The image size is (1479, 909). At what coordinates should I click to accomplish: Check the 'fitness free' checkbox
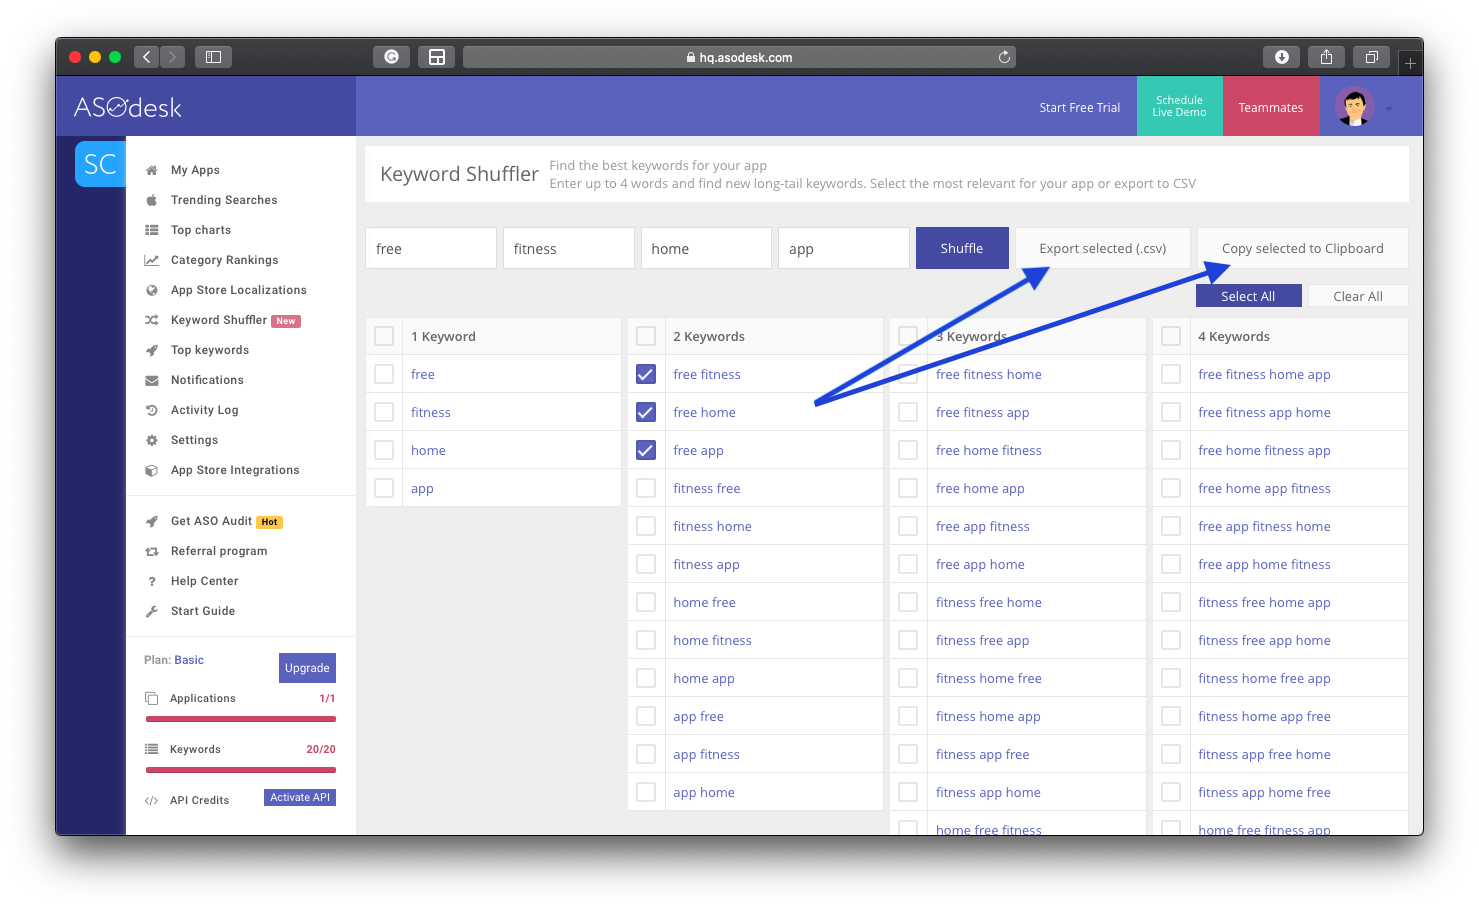(x=646, y=488)
